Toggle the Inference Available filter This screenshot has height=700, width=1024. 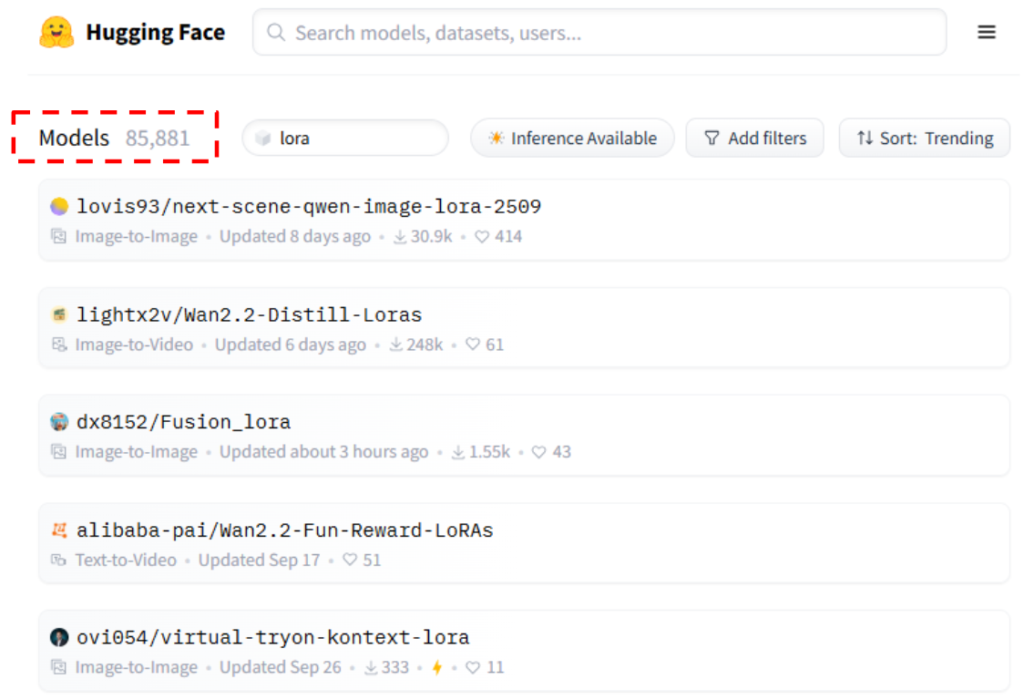(572, 138)
